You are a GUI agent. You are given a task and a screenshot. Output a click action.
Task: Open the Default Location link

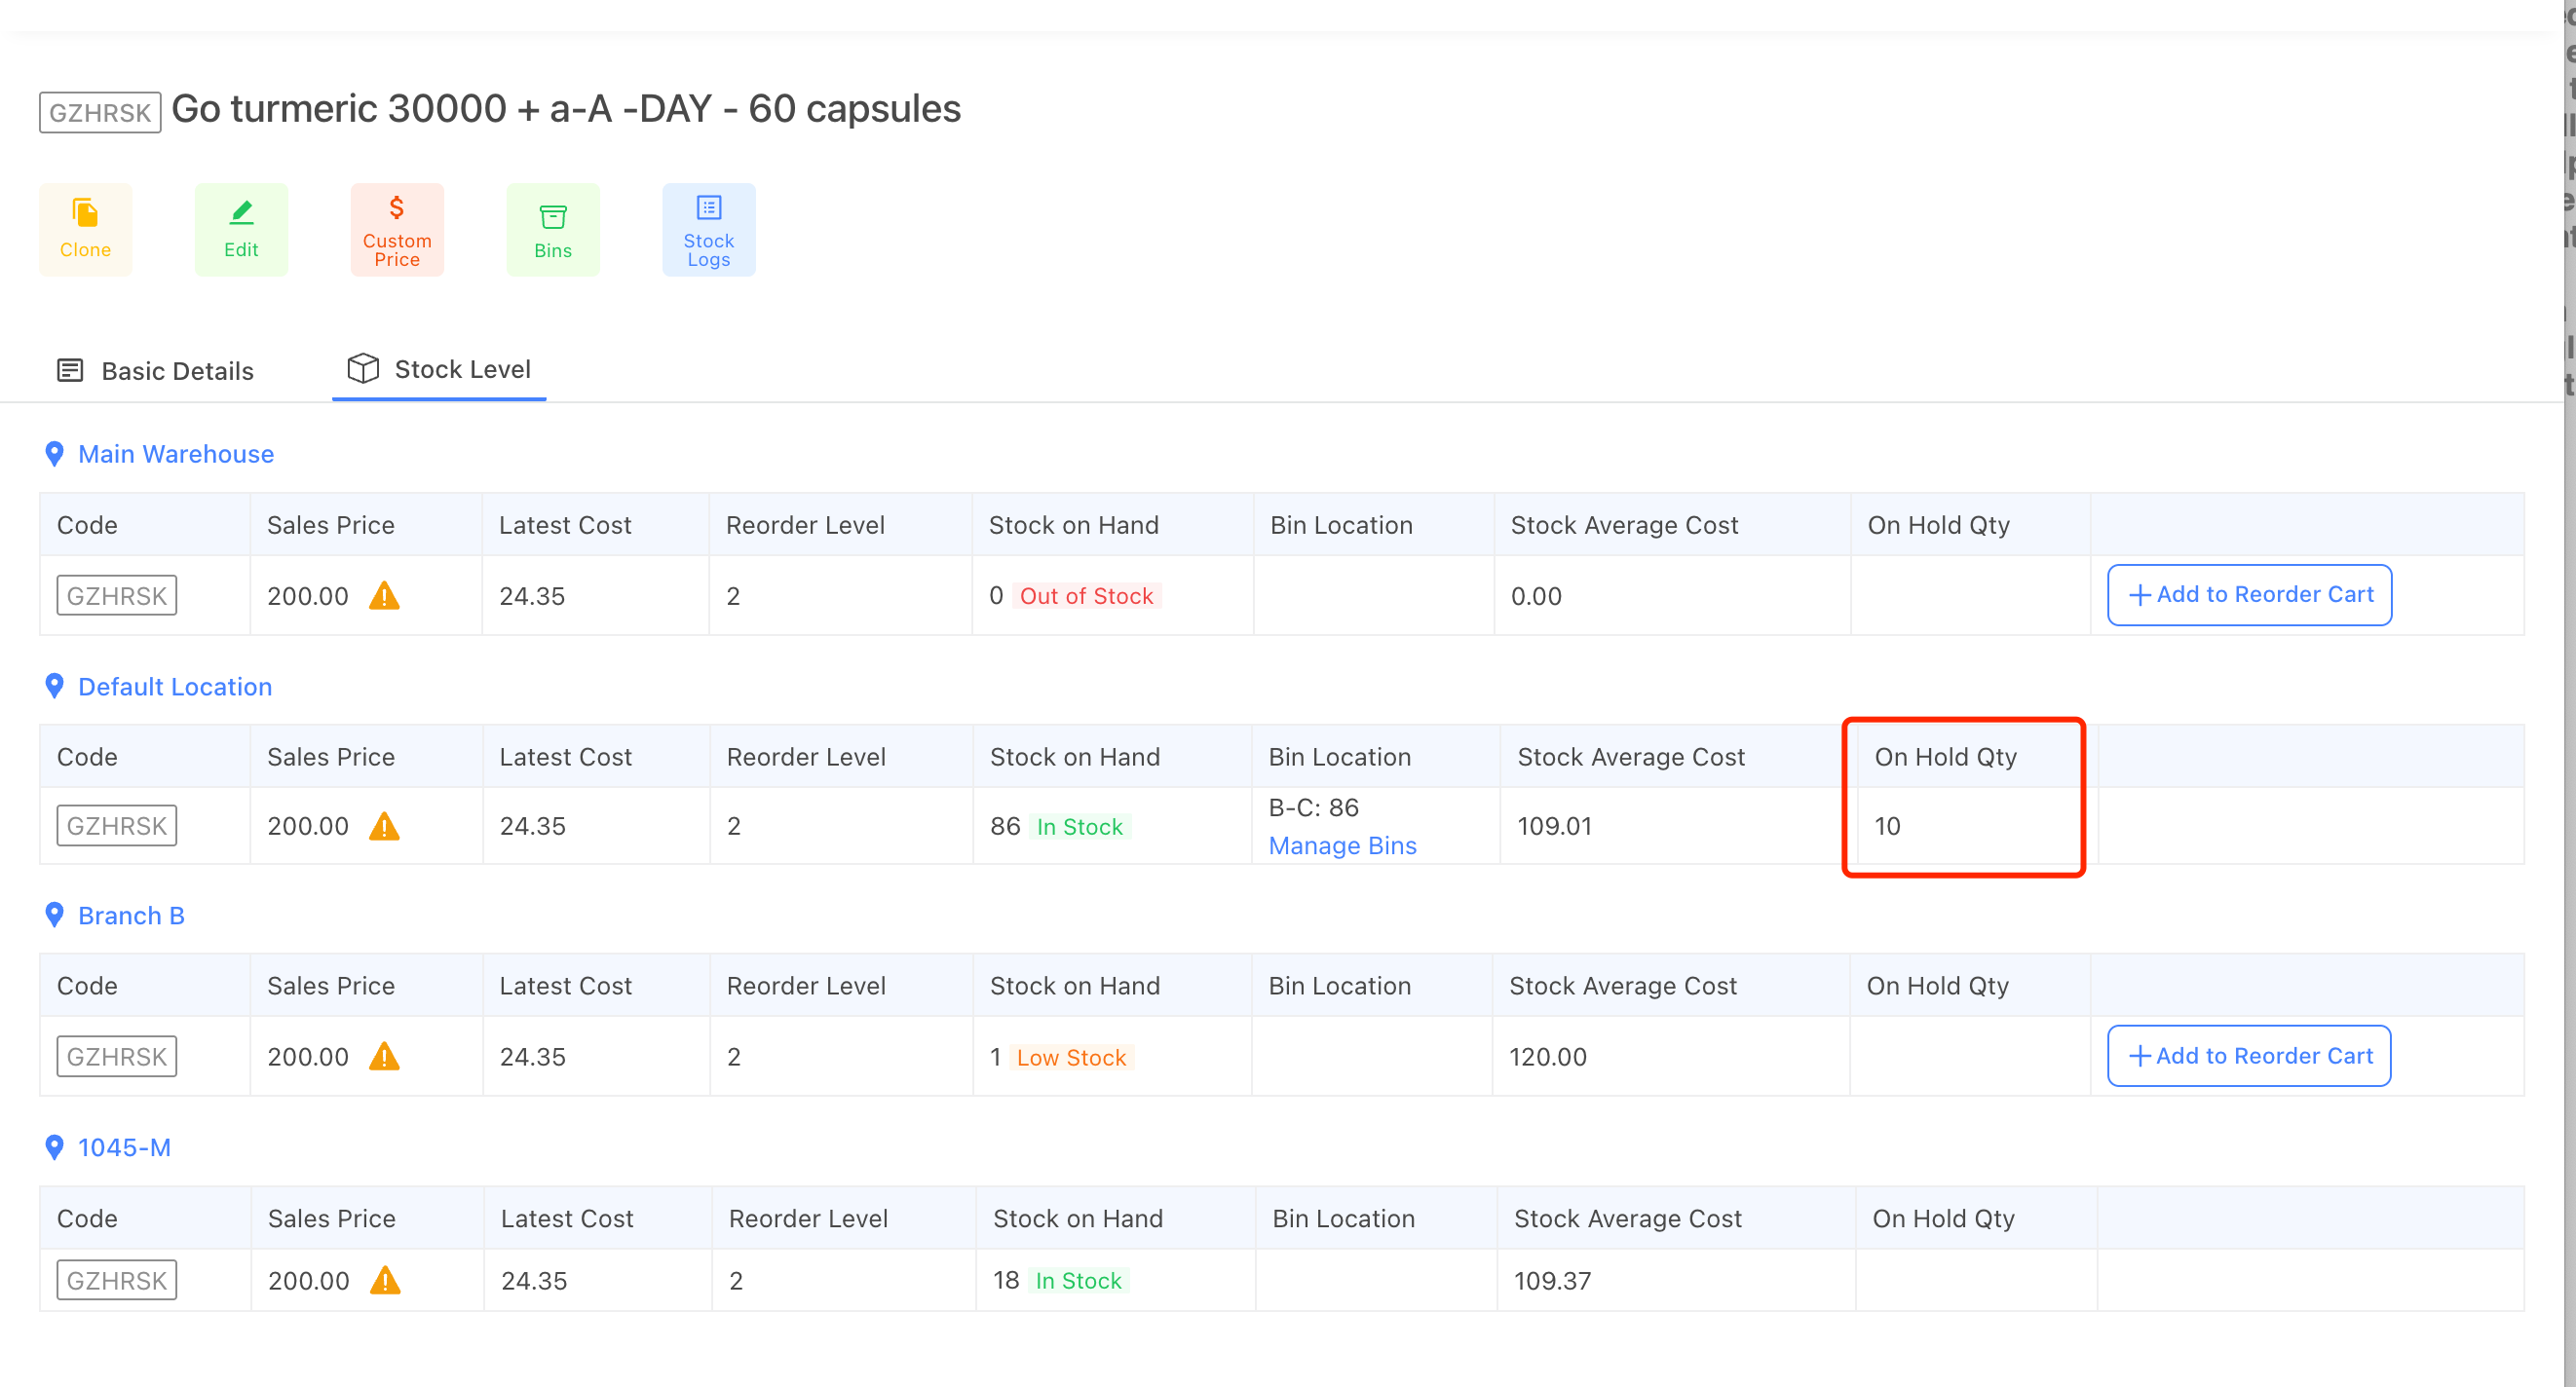pos(175,687)
